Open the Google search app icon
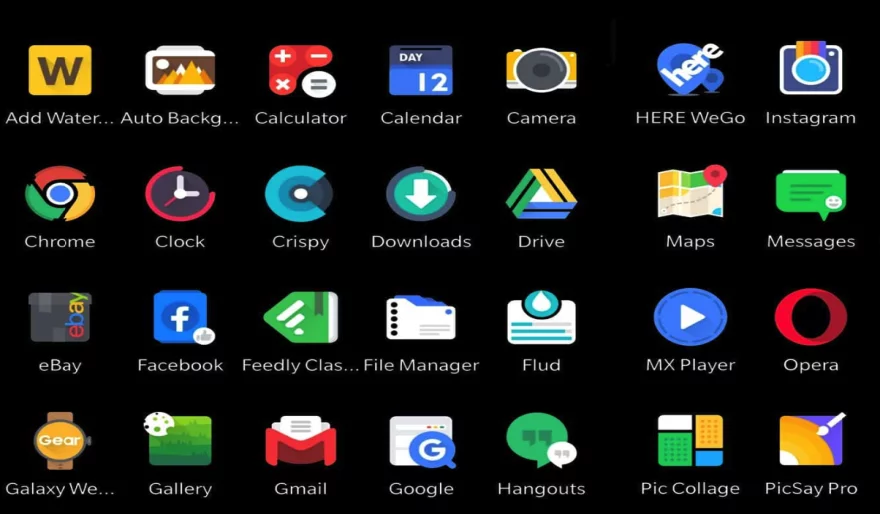 click(423, 442)
